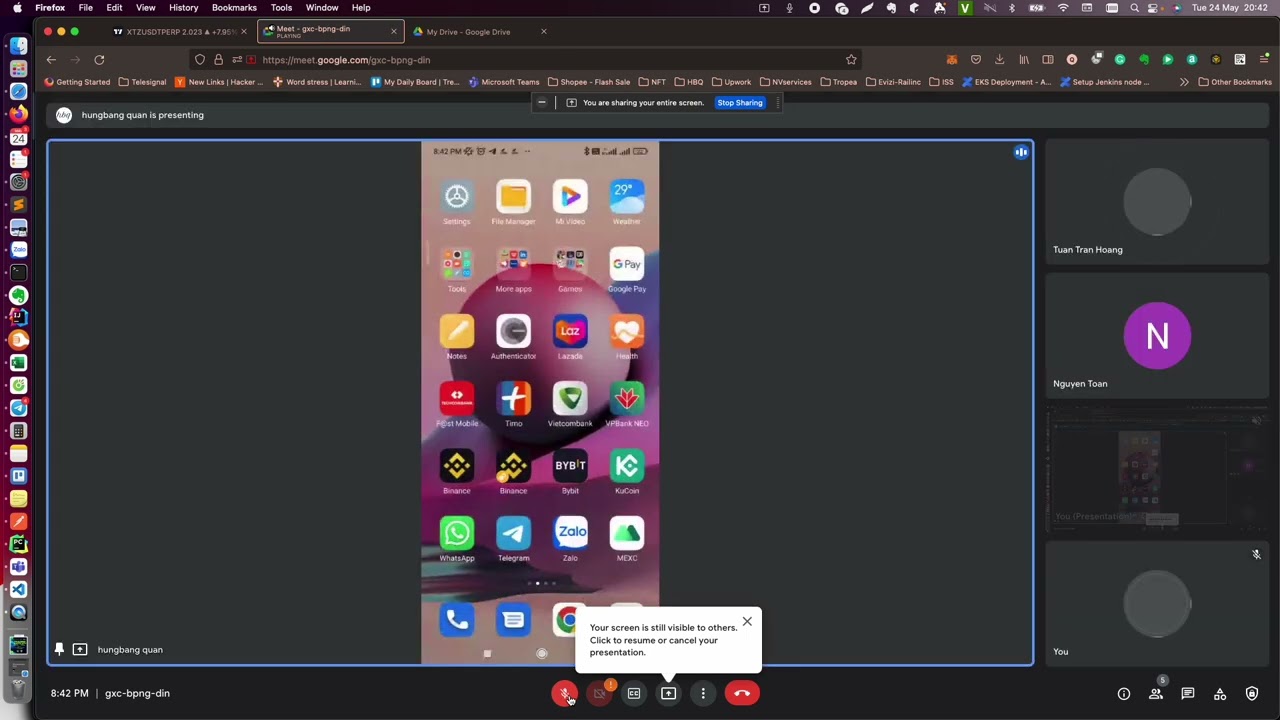
Task: Go back with the browser arrow
Action: pos(51,60)
